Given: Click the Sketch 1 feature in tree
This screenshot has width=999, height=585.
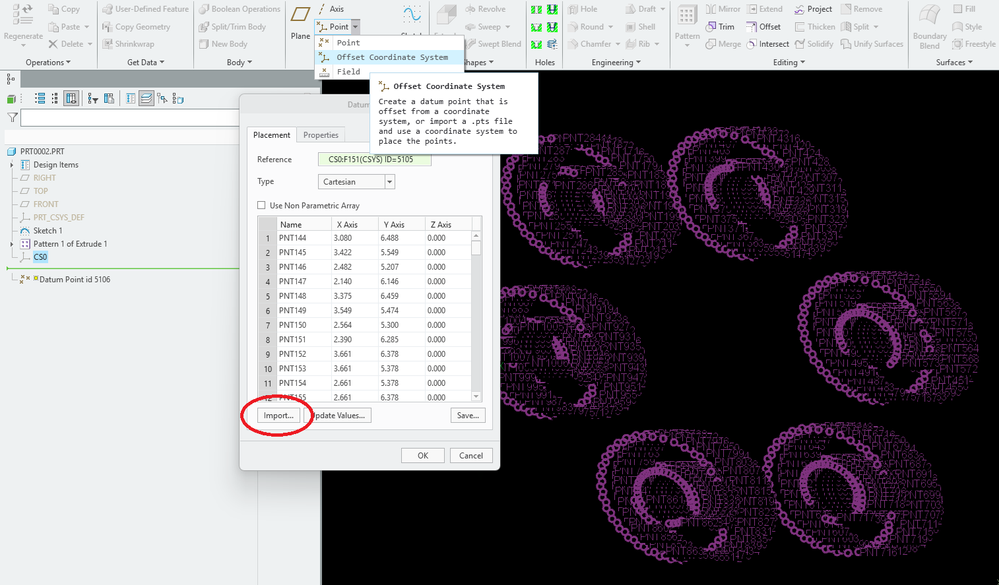Looking at the screenshot, I should tap(46, 230).
